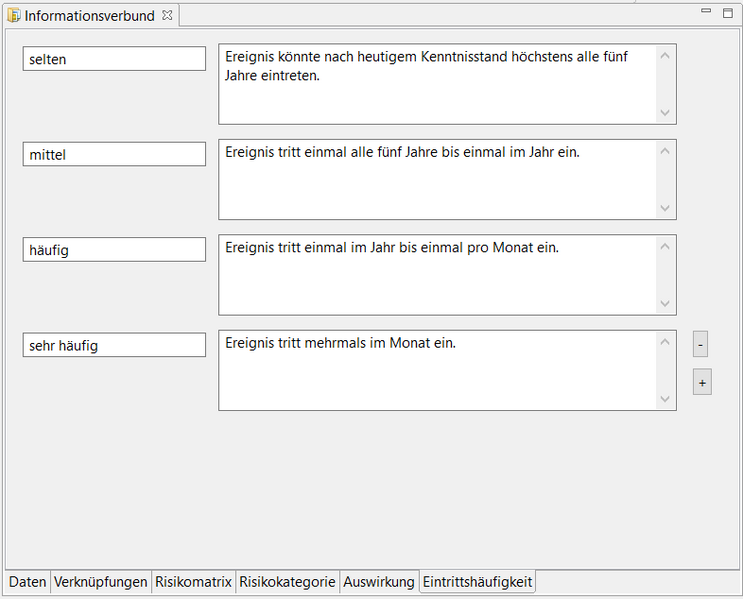Click the 'selten' frequency name field
The image size is (743, 599).
click(114, 59)
